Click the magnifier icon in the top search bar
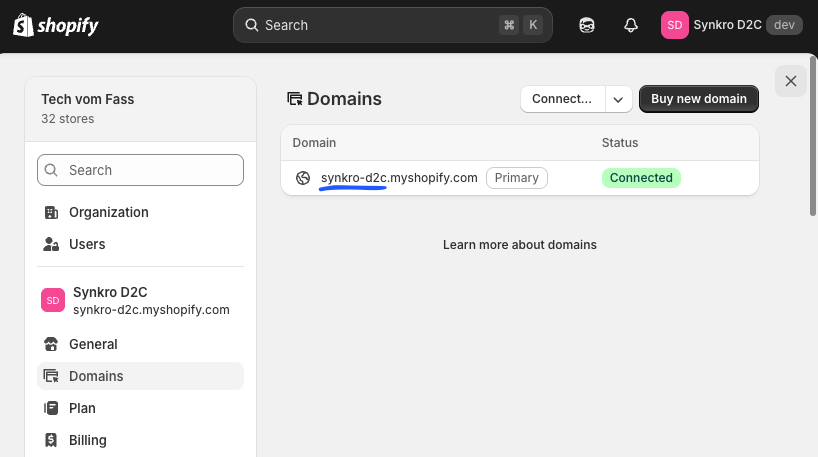The image size is (818, 457). pos(251,25)
